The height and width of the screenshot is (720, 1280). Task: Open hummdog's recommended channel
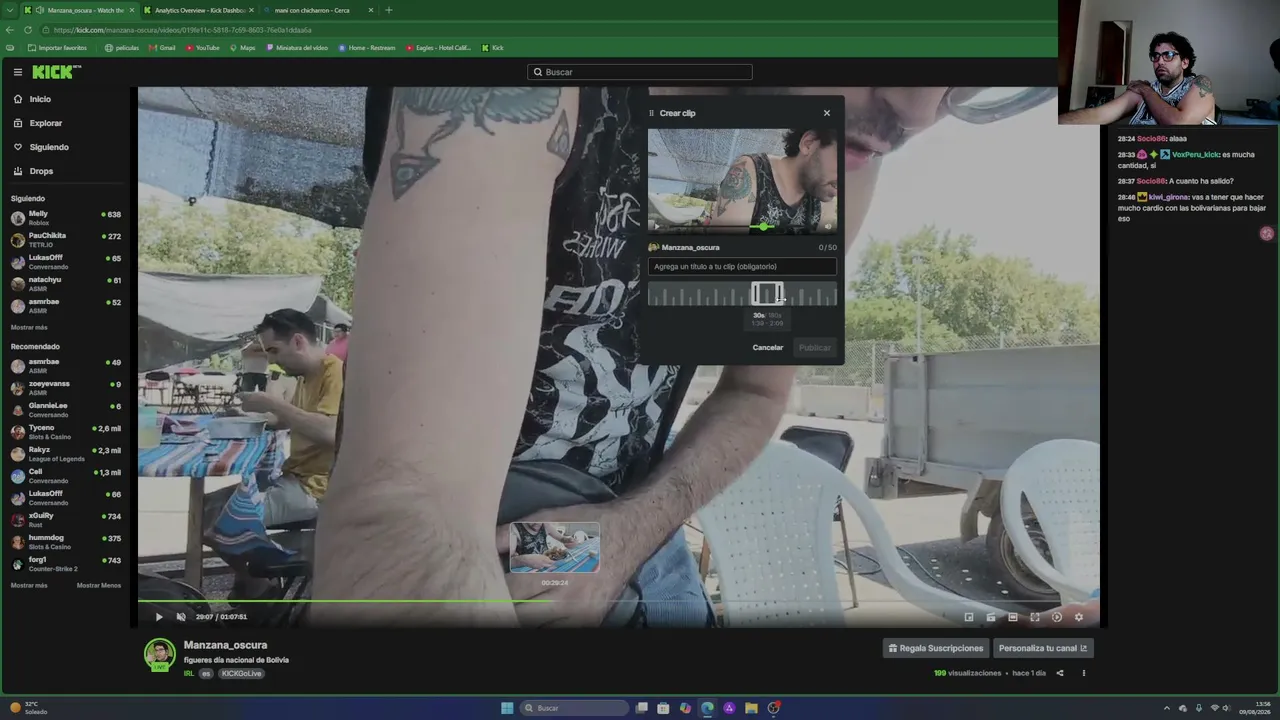tap(65, 542)
